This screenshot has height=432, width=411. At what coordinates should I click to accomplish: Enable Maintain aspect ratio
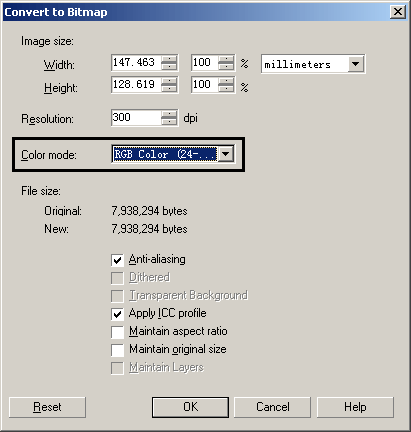117,332
